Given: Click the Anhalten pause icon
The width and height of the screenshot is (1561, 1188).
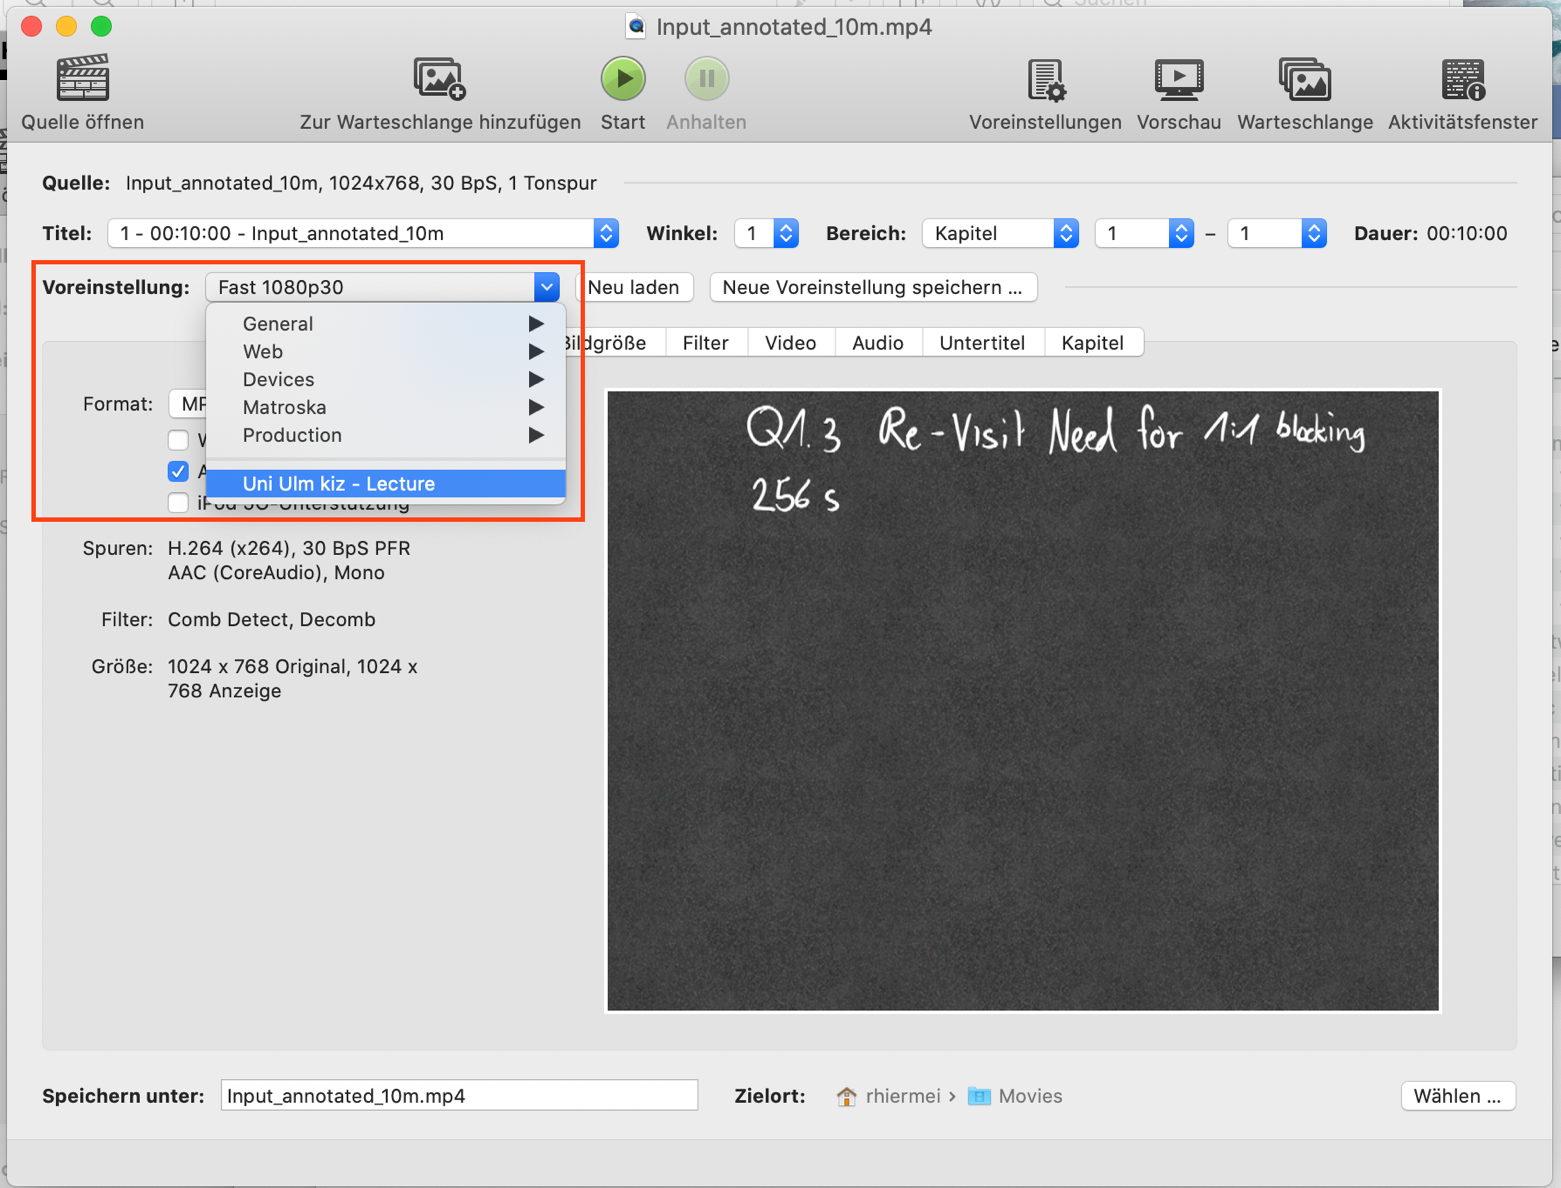Looking at the screenshot, I should 706,78.
